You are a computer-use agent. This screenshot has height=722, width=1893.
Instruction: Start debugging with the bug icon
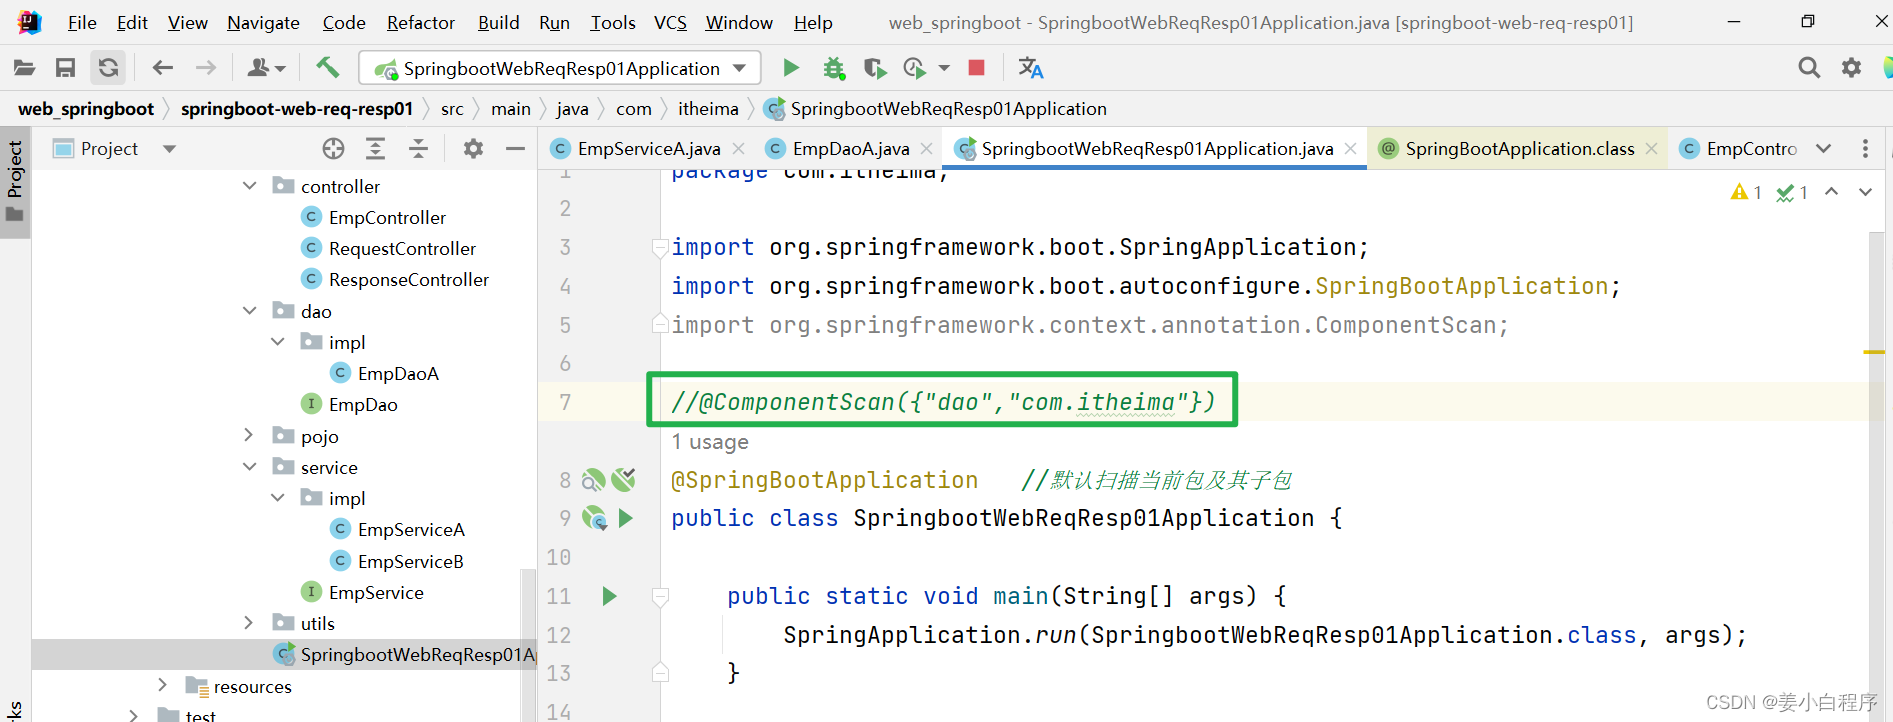pos(834,68)
